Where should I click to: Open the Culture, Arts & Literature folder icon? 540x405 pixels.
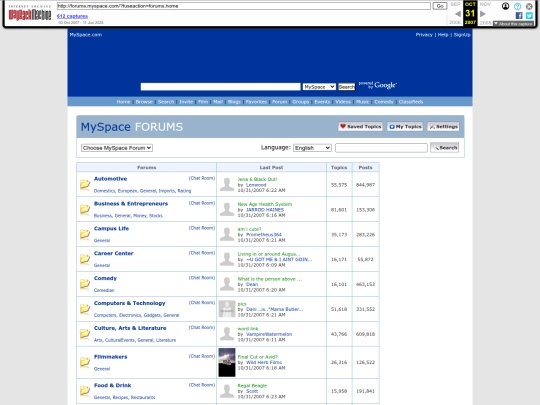[85, 333]
